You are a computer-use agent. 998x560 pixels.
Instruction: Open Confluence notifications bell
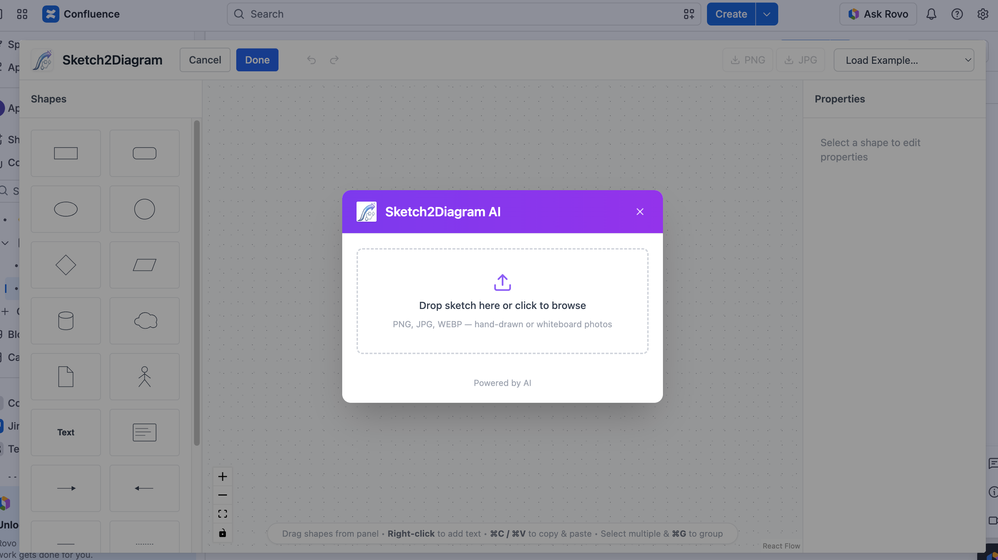931,14
